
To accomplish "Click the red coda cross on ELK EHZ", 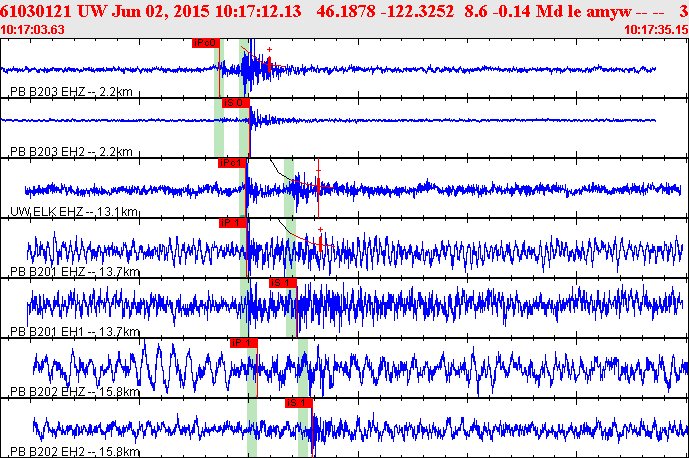I will pyautogui.click(x=318, y=172).
